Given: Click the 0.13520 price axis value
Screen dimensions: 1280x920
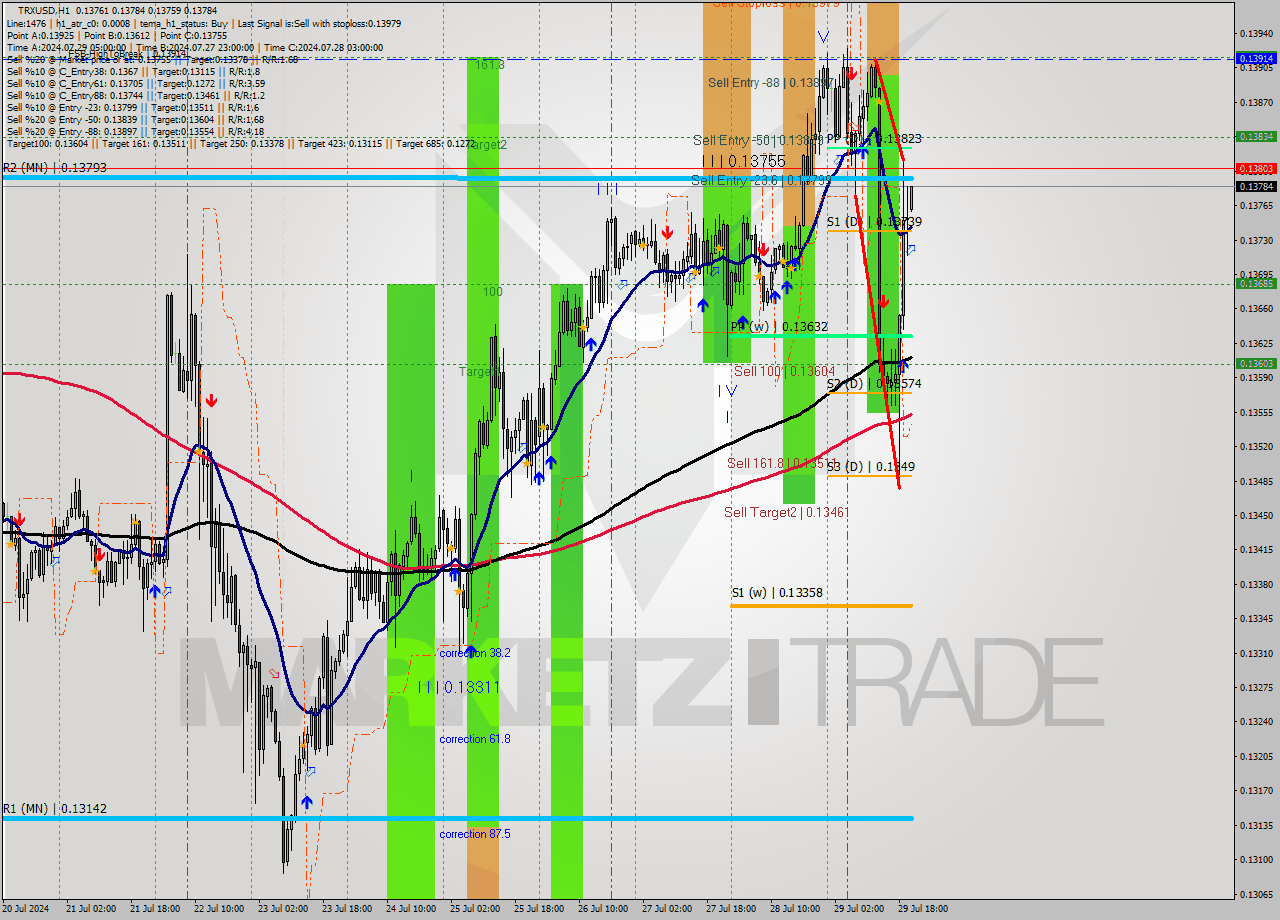Looking at the screenshot, I should 1256,447.
